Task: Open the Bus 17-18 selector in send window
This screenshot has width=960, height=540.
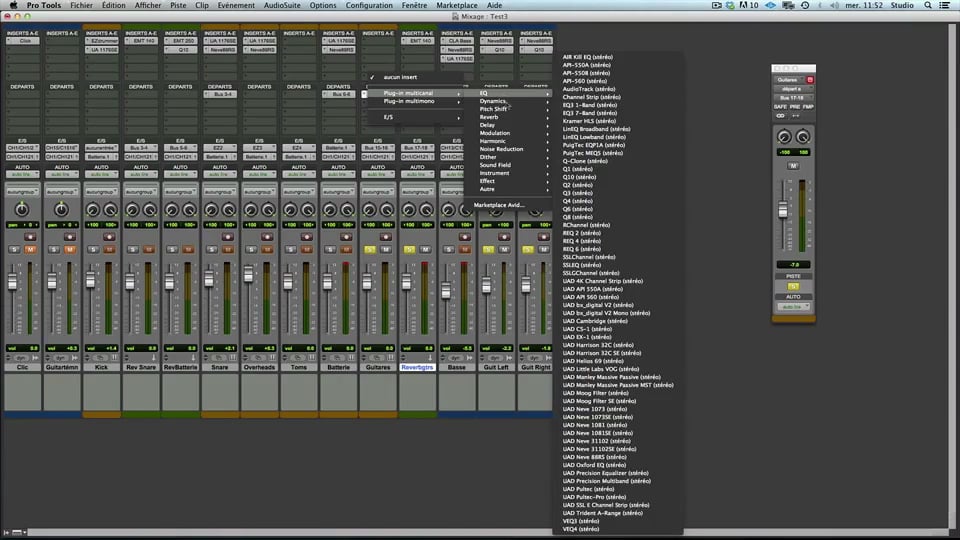Action: [793, 97]
